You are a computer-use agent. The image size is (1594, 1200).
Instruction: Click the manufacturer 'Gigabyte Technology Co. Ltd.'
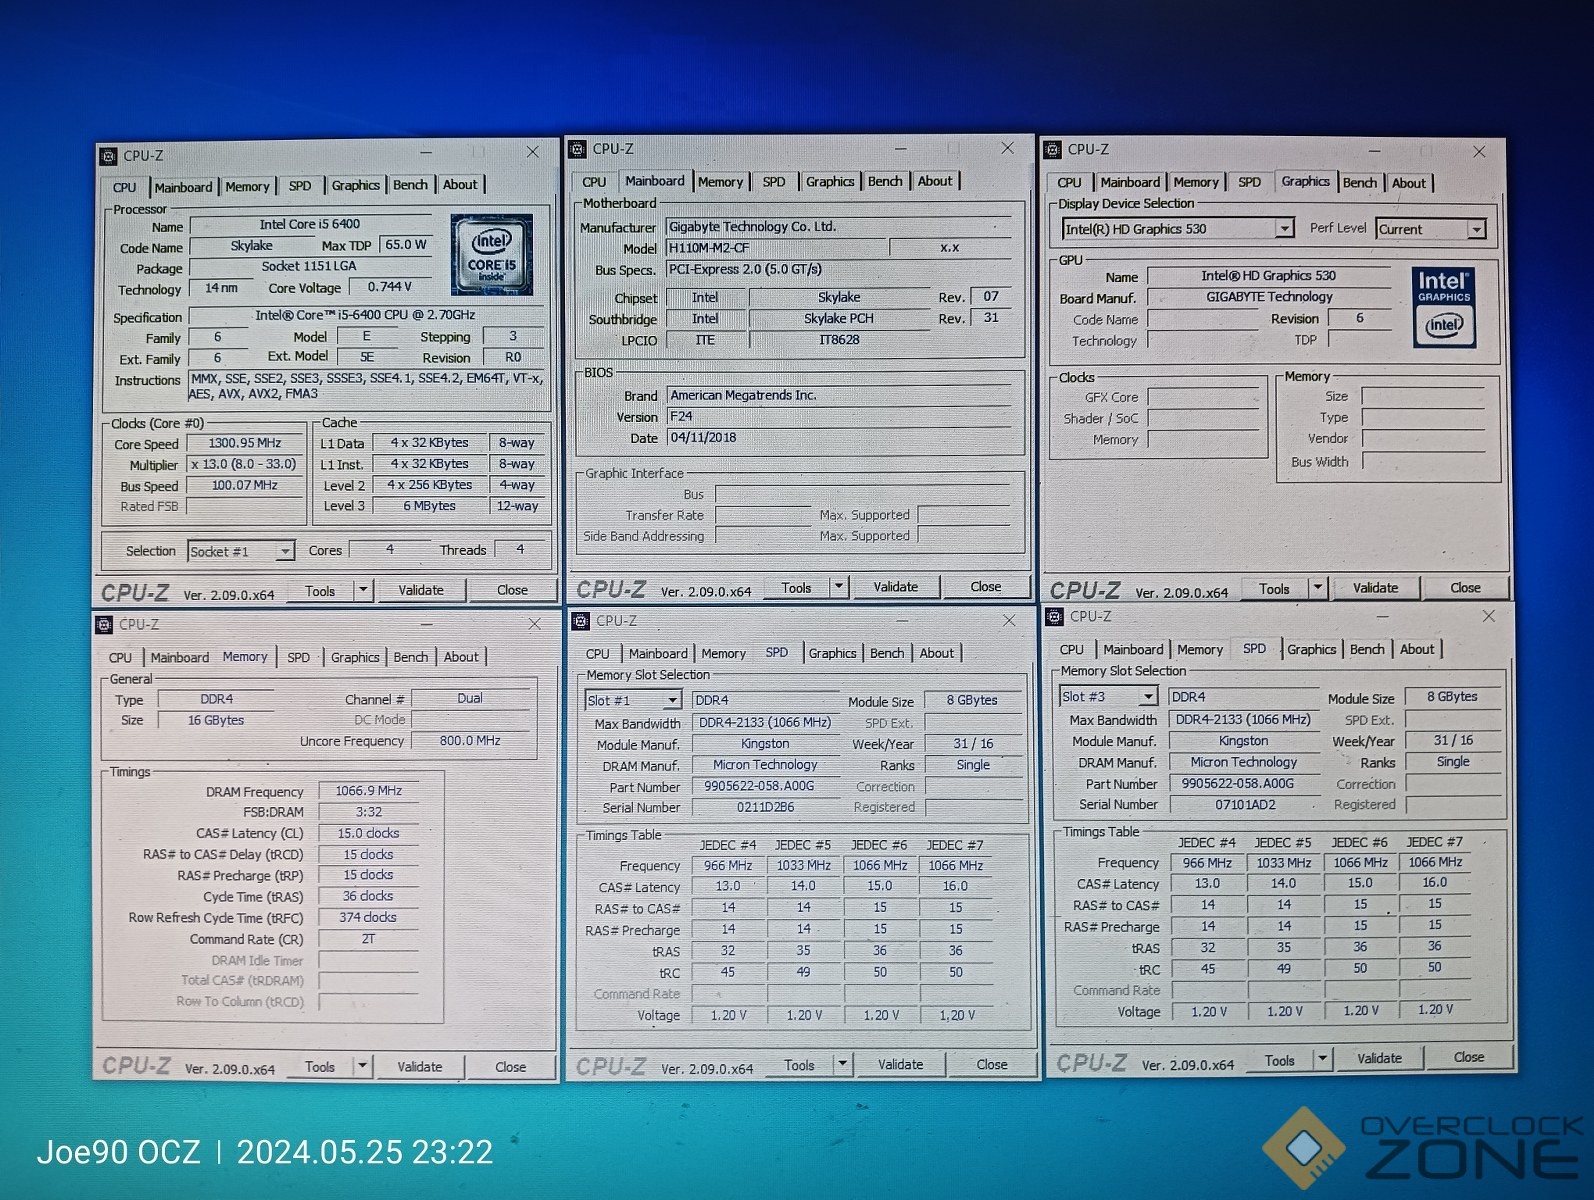(839, 227)
